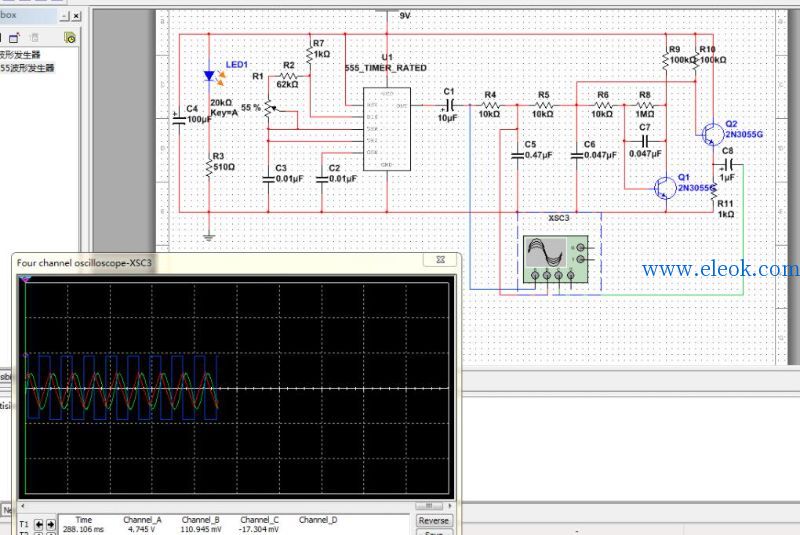Click the oscilloscope horizontal scrollbar thumb

click(x=429, y=506)
